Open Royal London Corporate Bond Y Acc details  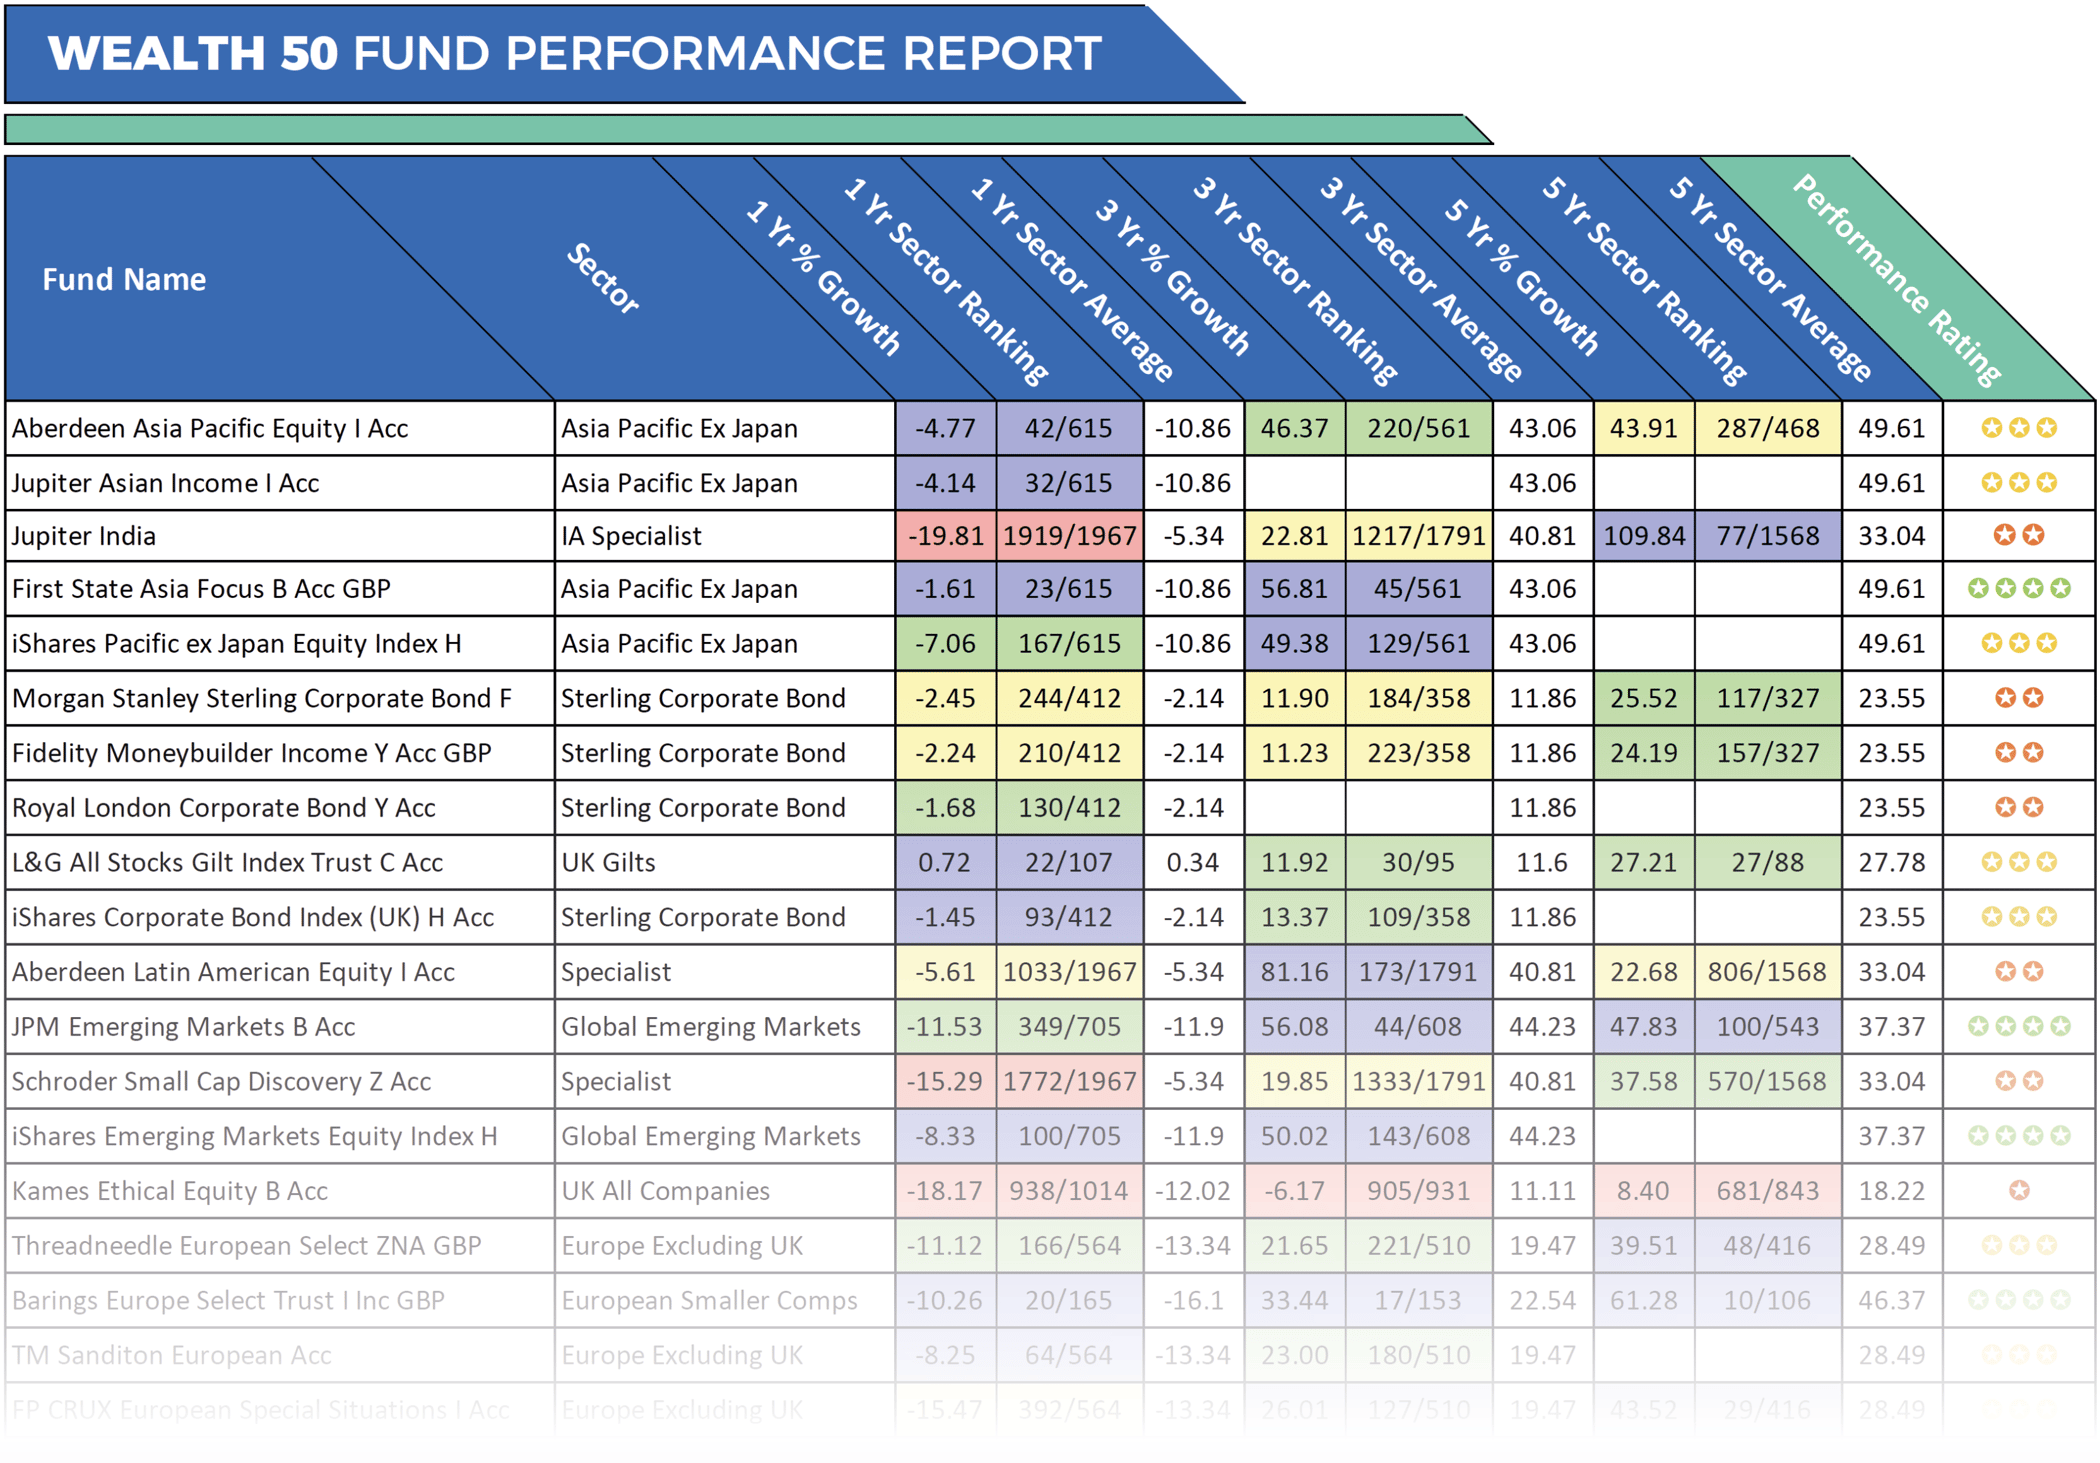tap(222, 807)
